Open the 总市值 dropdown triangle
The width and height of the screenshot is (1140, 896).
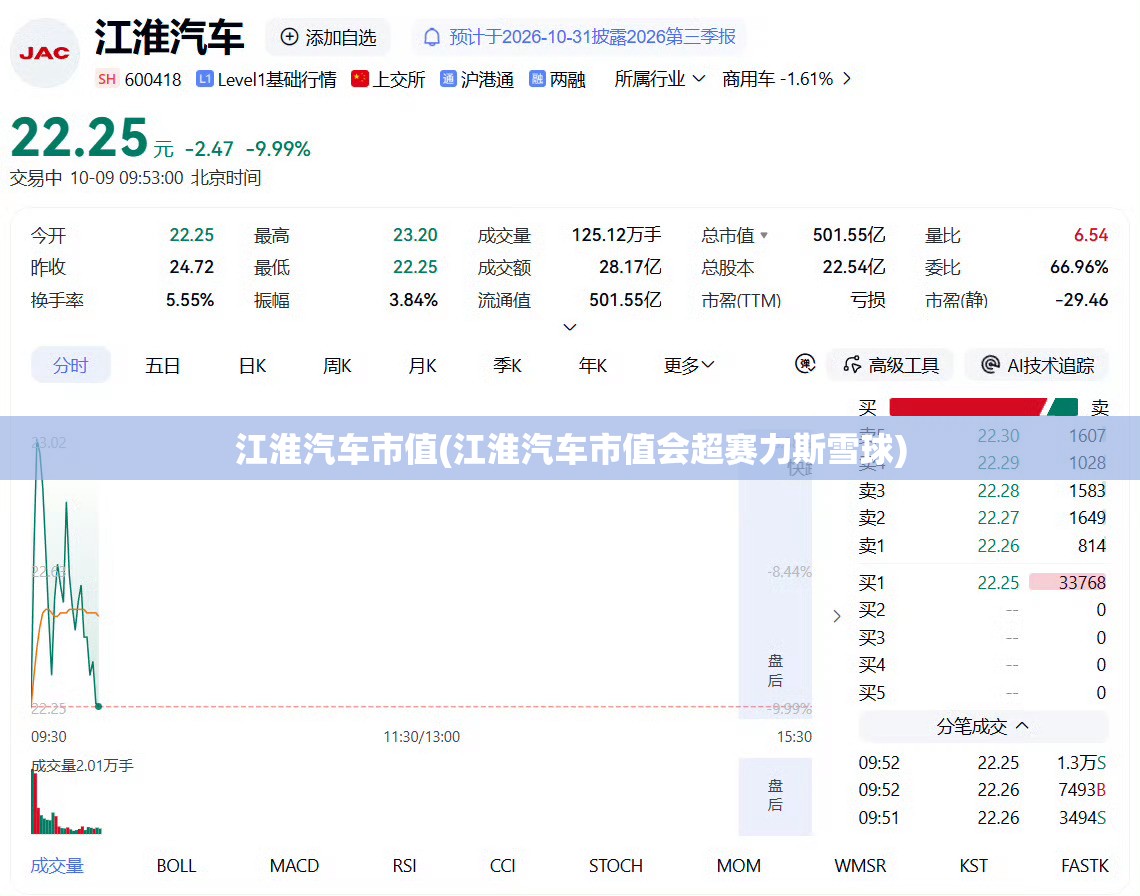(x=764, y=235)
